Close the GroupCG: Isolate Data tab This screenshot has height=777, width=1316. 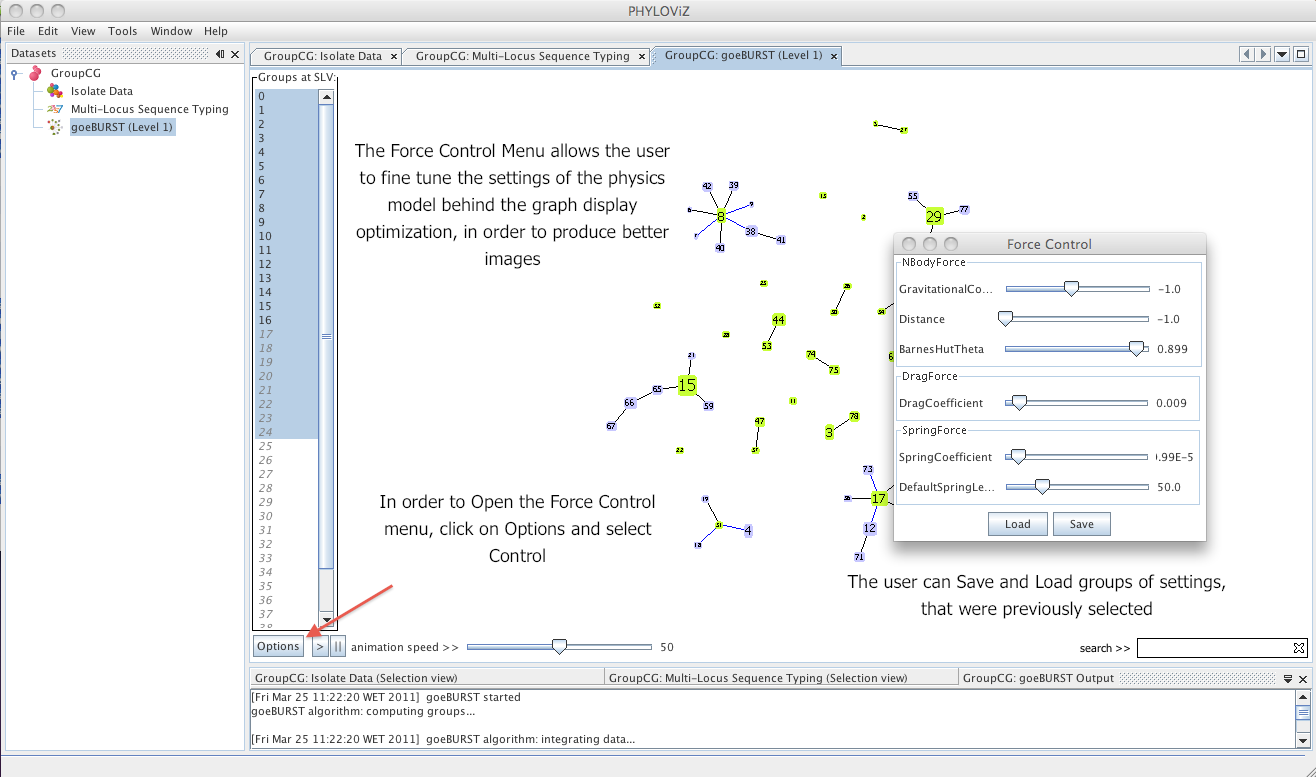click(394, 56)
